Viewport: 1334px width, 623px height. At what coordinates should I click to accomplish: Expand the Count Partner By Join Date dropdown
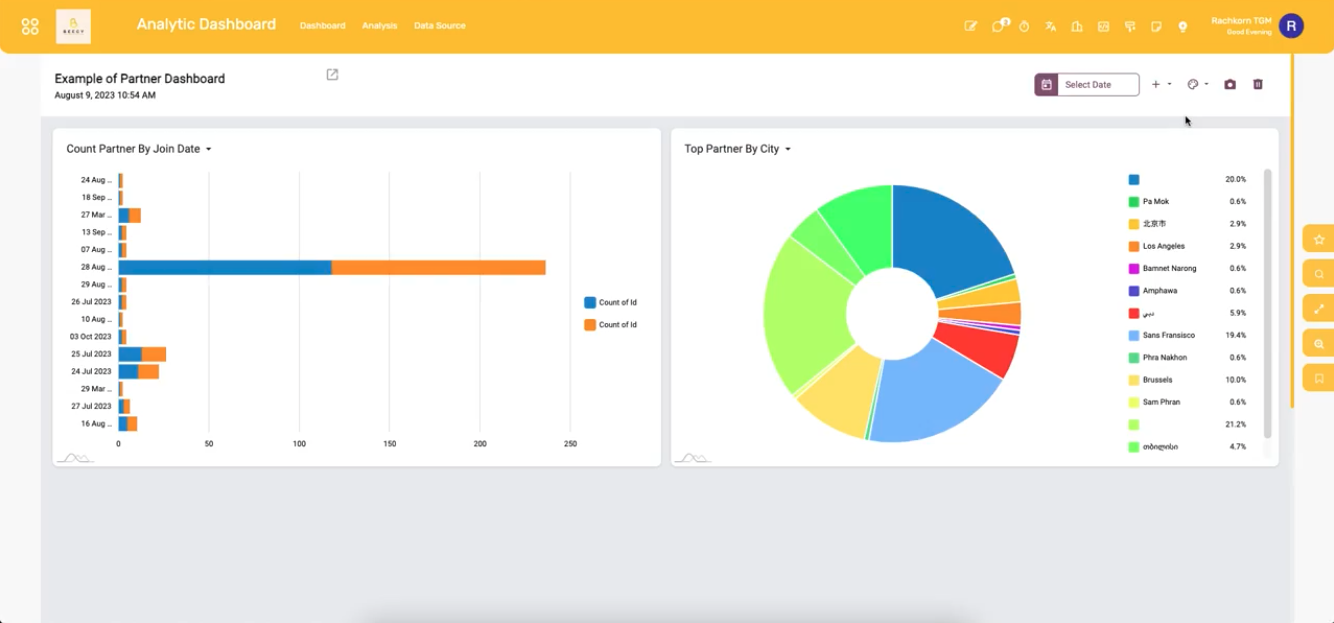click(x=209, y=148)
